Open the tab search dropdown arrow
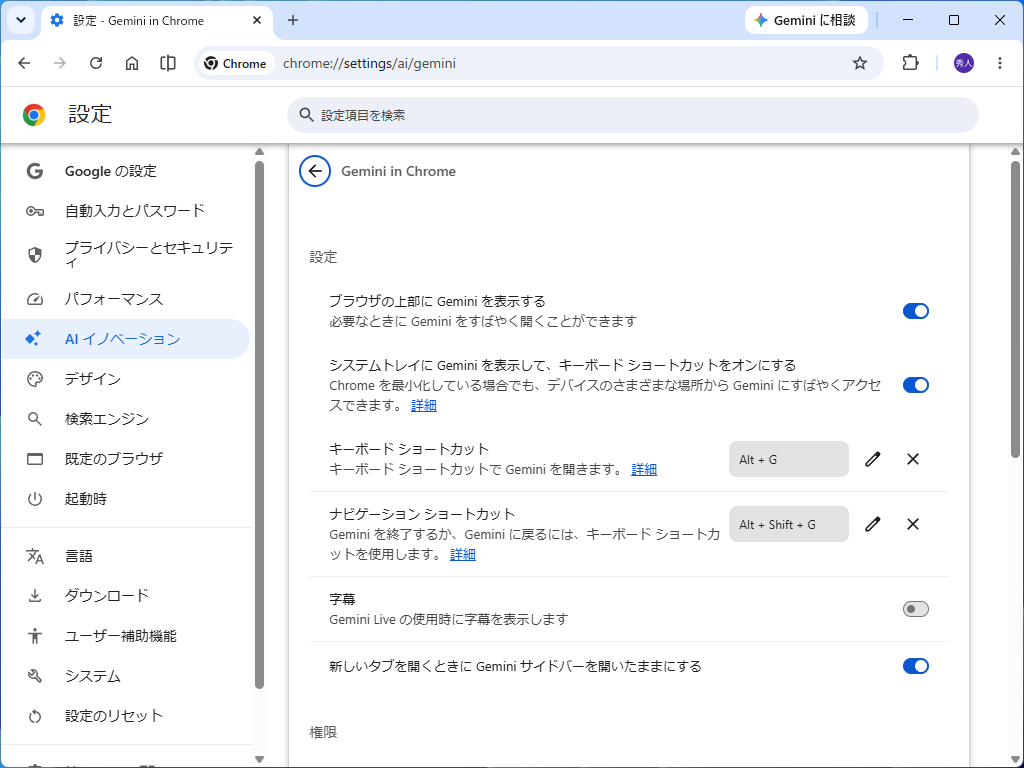 [21, 20]
